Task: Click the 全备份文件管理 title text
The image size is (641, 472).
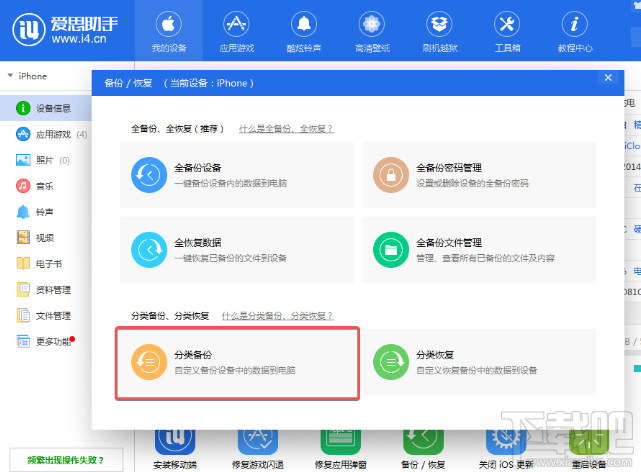Action: 449,243
